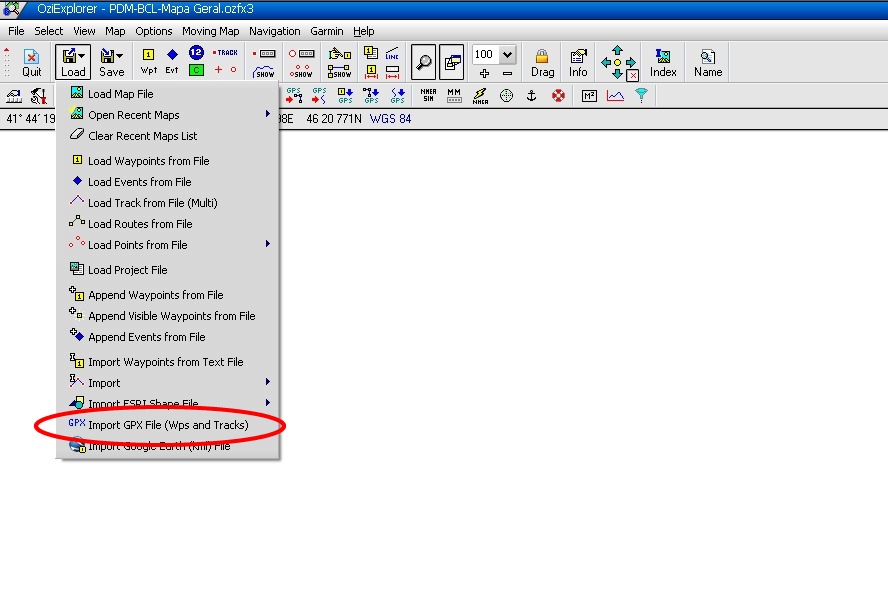Click the up arrow map scroll button
The image size is (888, 596).
pos(617,50)
